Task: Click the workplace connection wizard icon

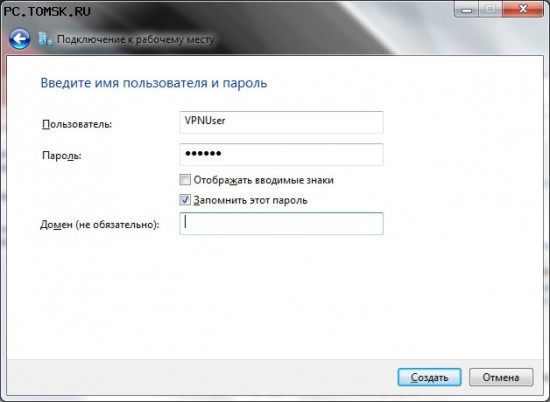Action: tap(45, 39)
